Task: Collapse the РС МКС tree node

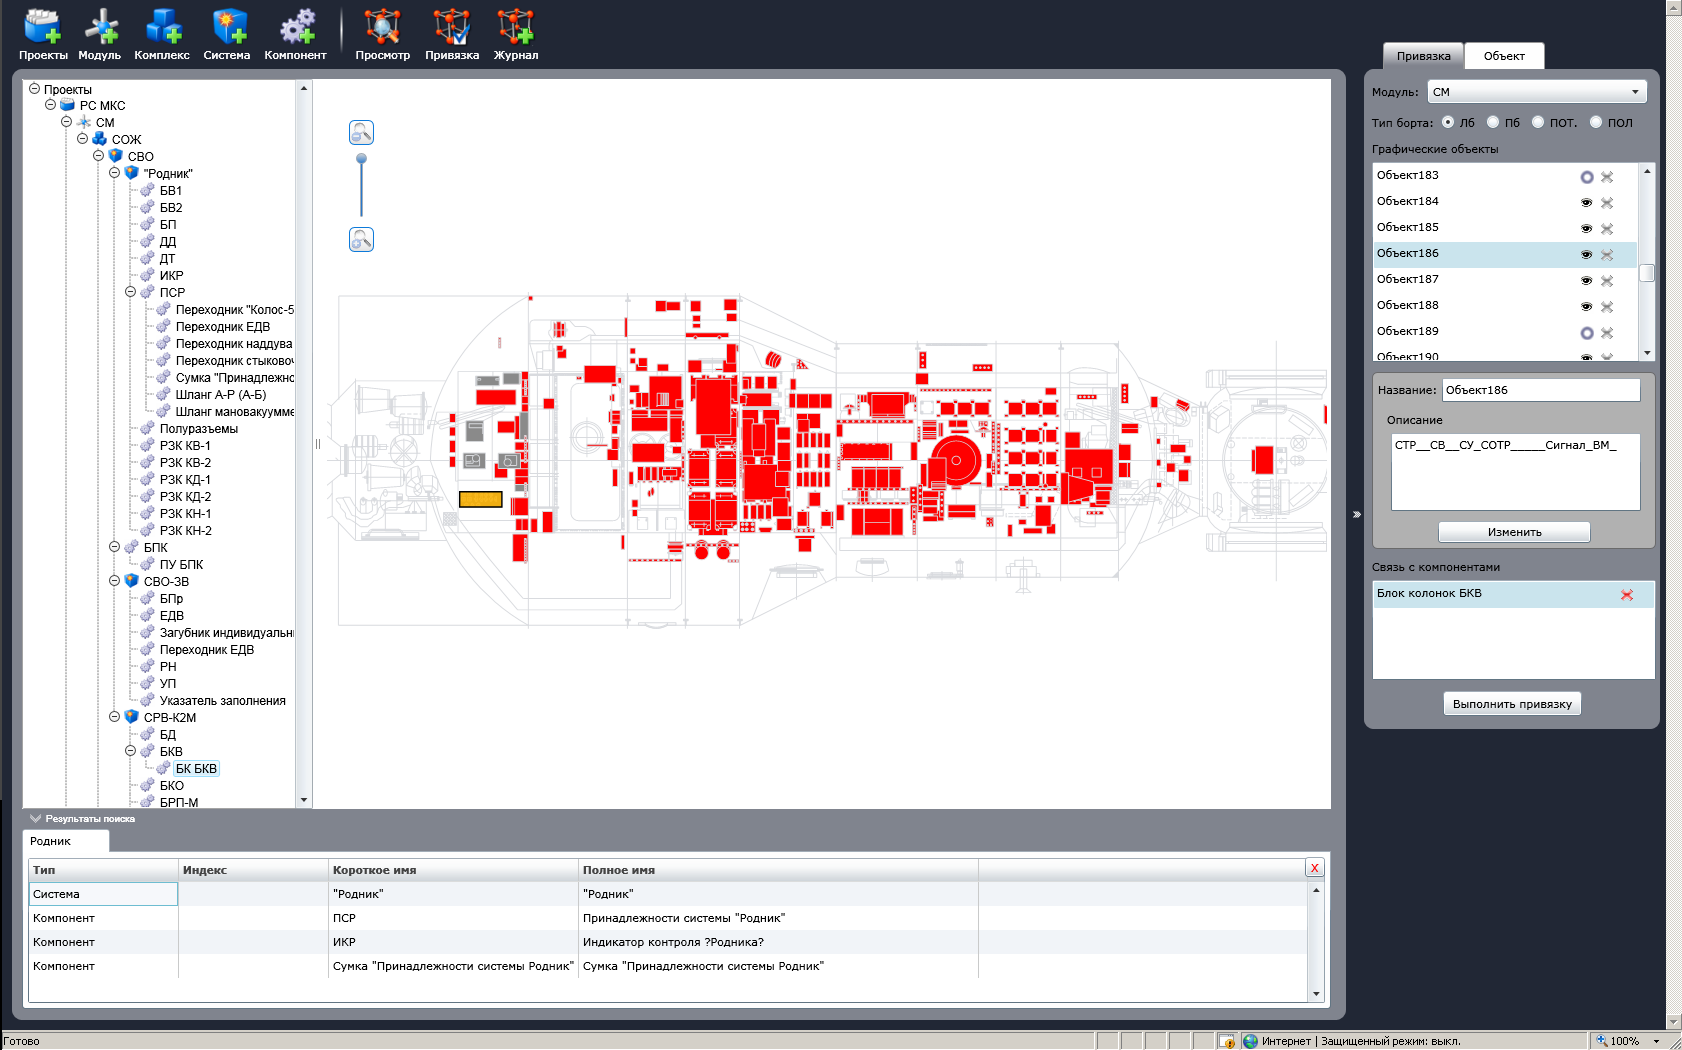Action: click(50, 105)
